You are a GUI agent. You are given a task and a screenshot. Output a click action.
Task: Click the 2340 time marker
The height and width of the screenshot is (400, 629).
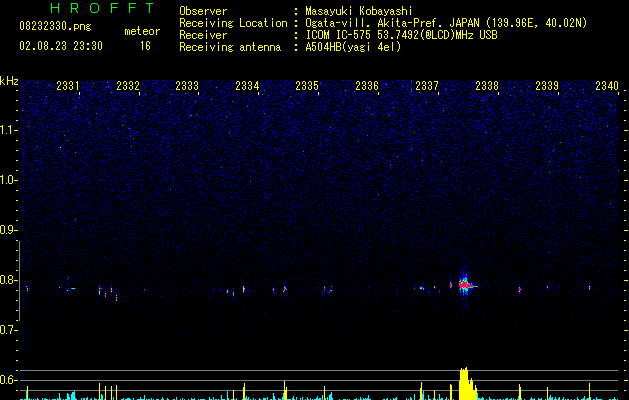(x=607, y=86)
